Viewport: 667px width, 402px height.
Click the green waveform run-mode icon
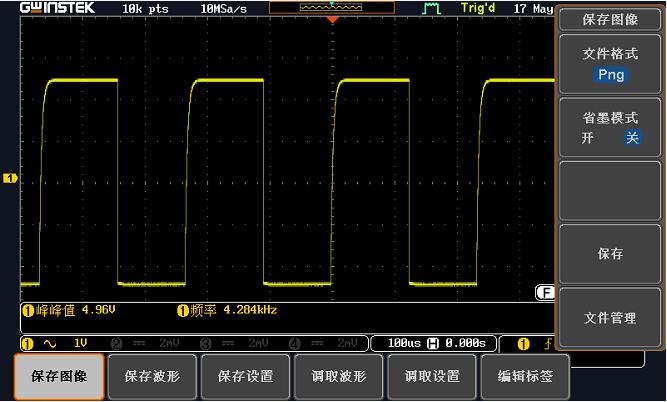tap(431, 8)
